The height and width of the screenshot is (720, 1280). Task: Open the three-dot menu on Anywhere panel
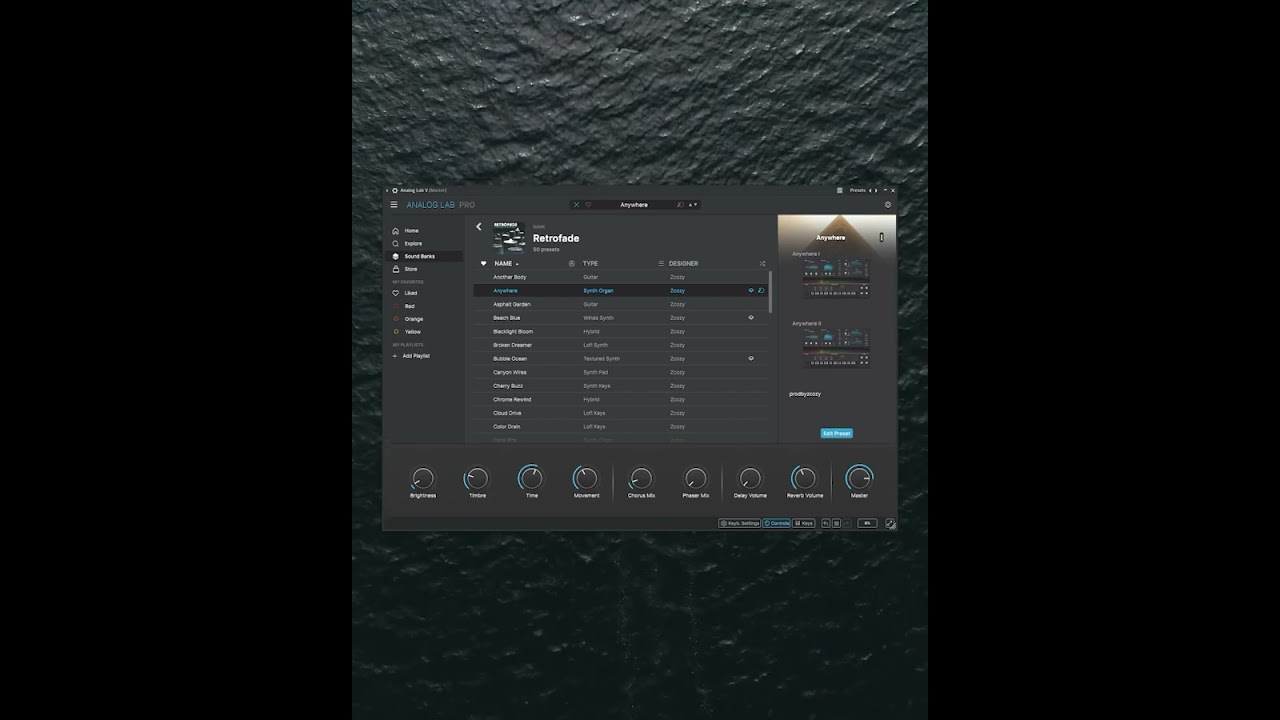click(x=881, y=238)
